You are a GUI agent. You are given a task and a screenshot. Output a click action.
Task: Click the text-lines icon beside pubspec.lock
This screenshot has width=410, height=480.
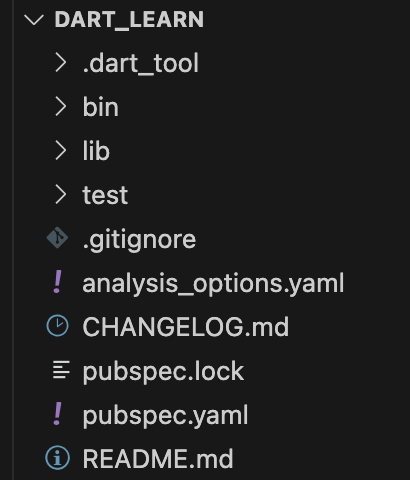coord(61,370)
